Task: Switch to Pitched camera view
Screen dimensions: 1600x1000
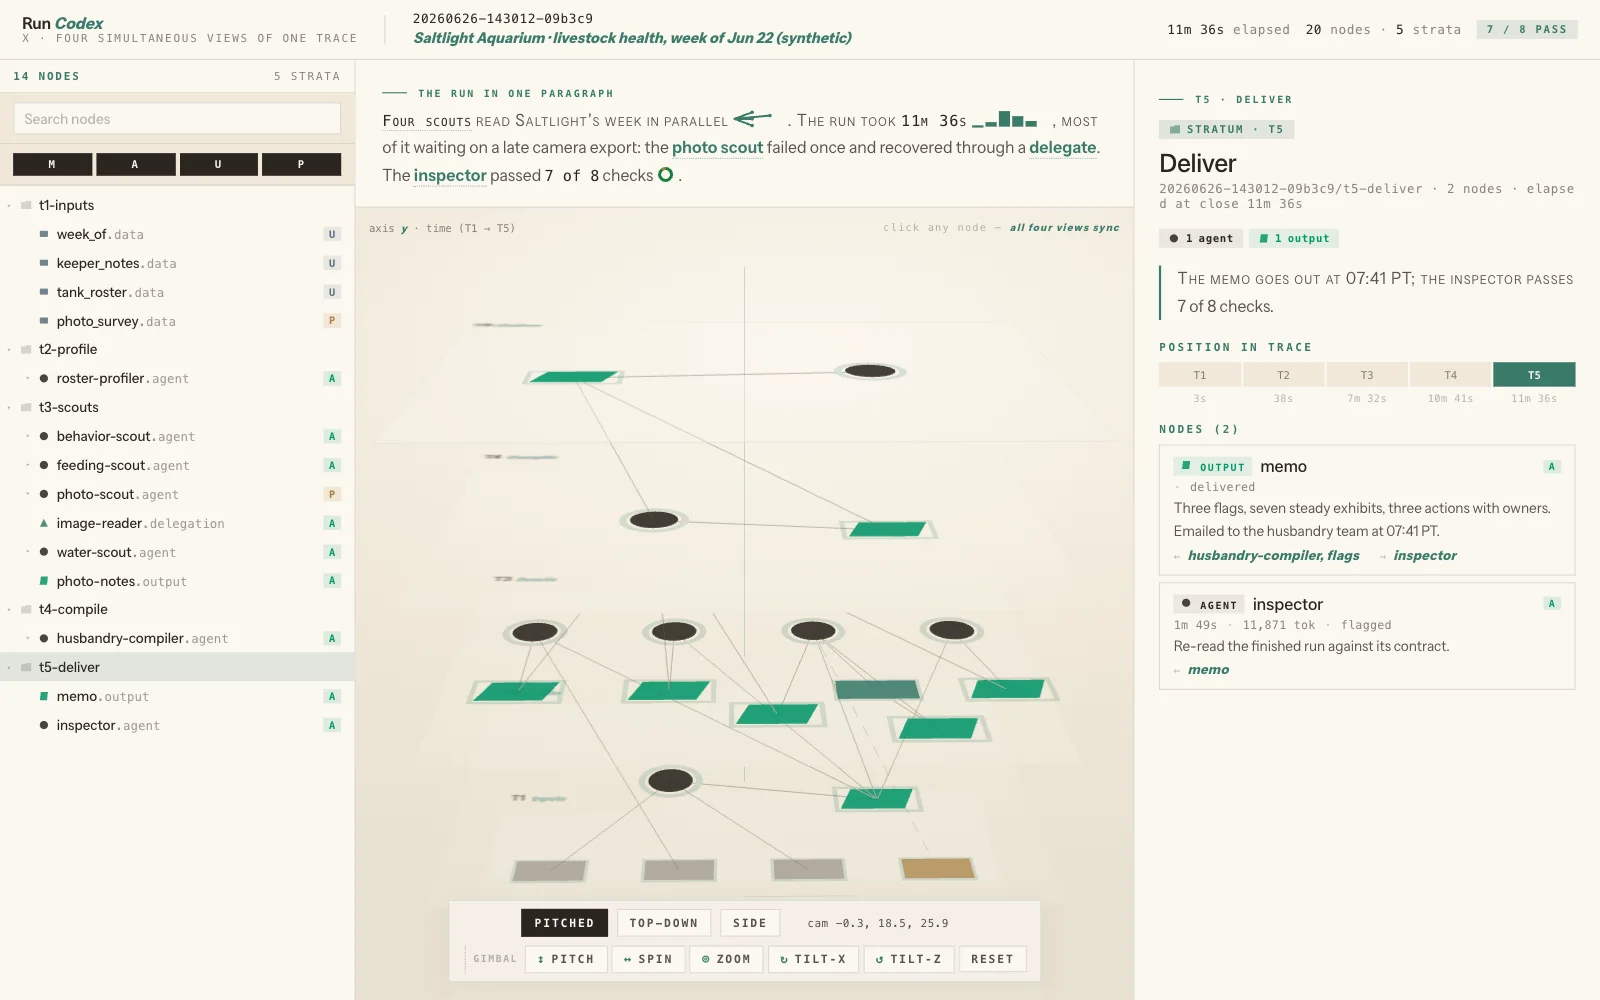Action: 564,923
